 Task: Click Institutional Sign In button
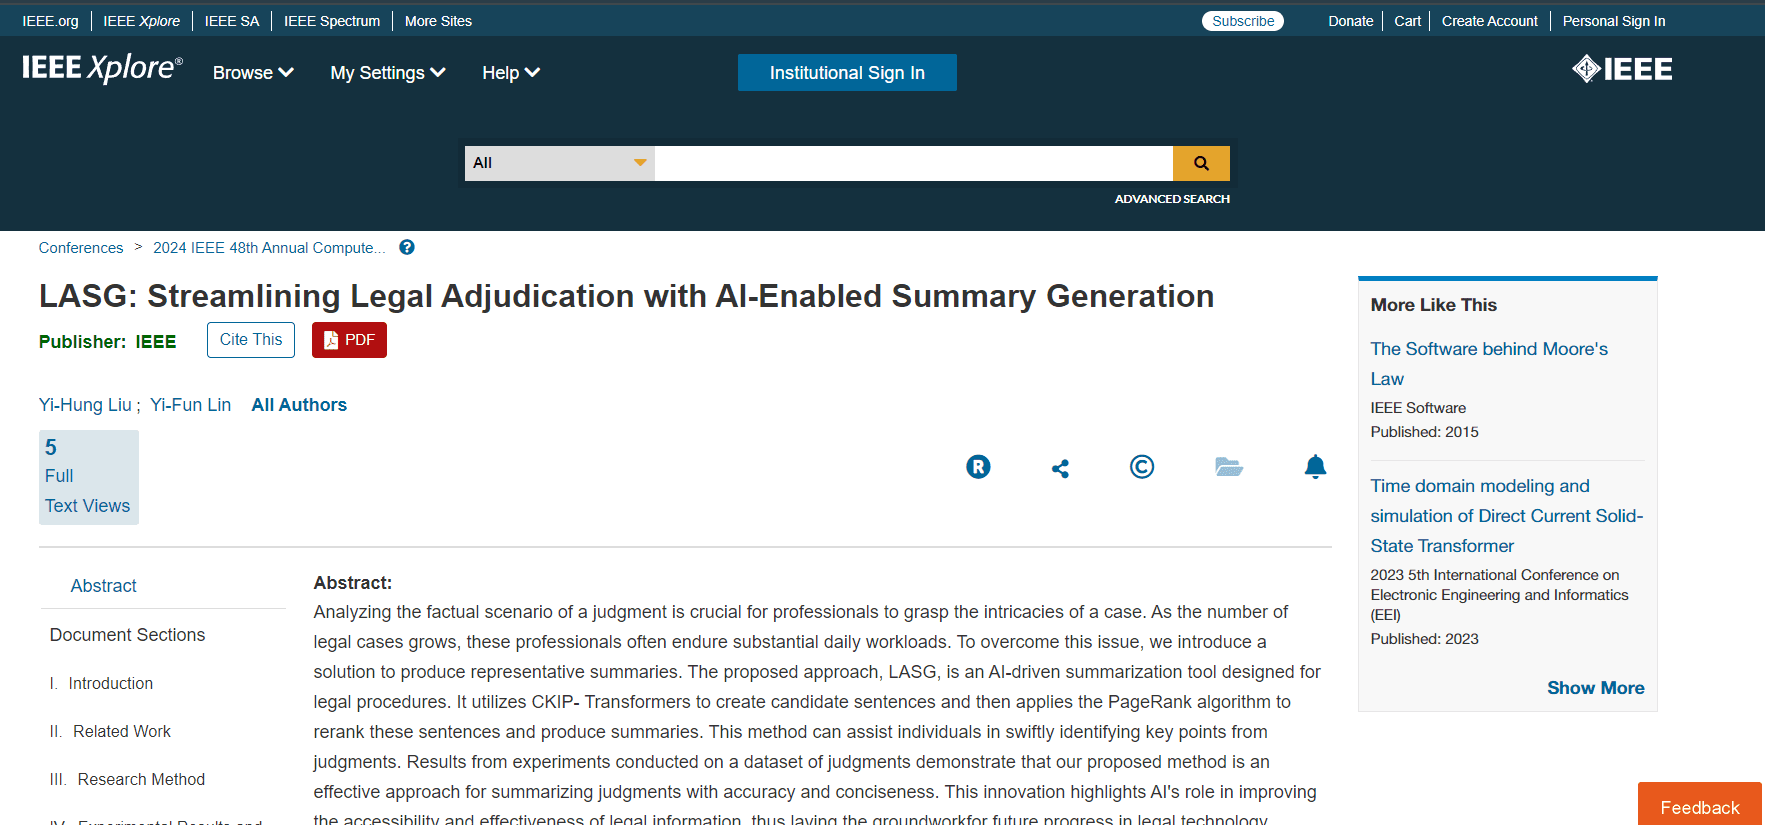coord(847,73)
